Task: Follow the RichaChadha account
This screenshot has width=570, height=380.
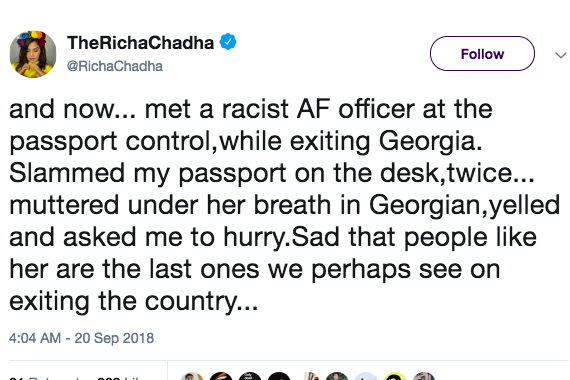Action: point(482,53)
